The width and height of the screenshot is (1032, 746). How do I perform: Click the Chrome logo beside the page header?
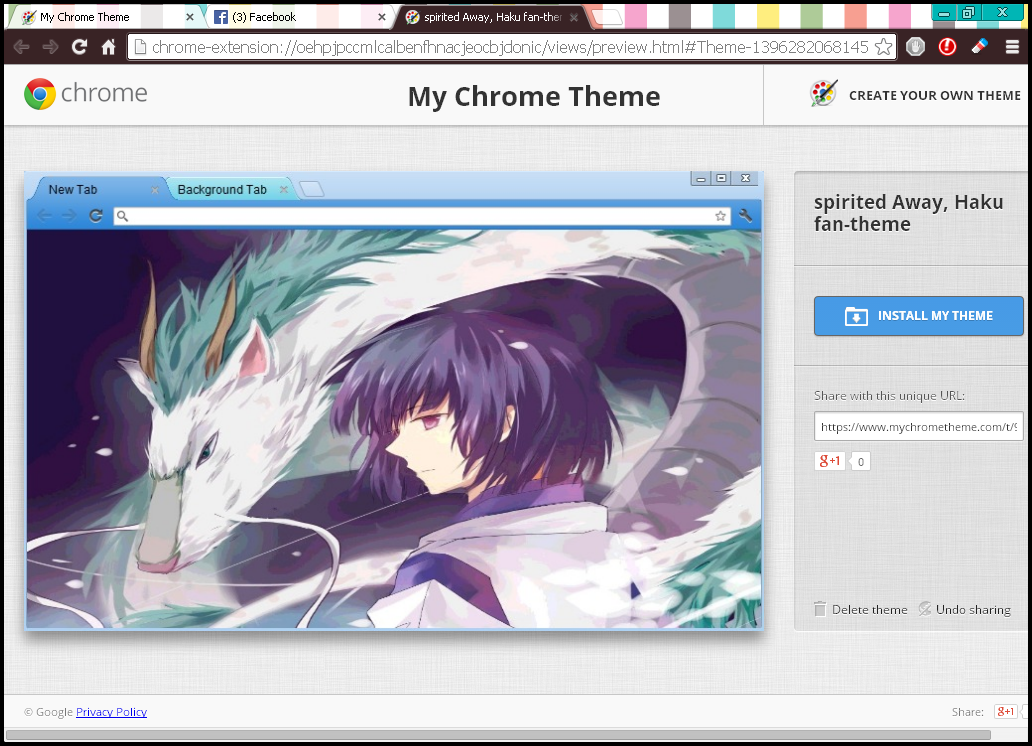(x=38, y=94)
